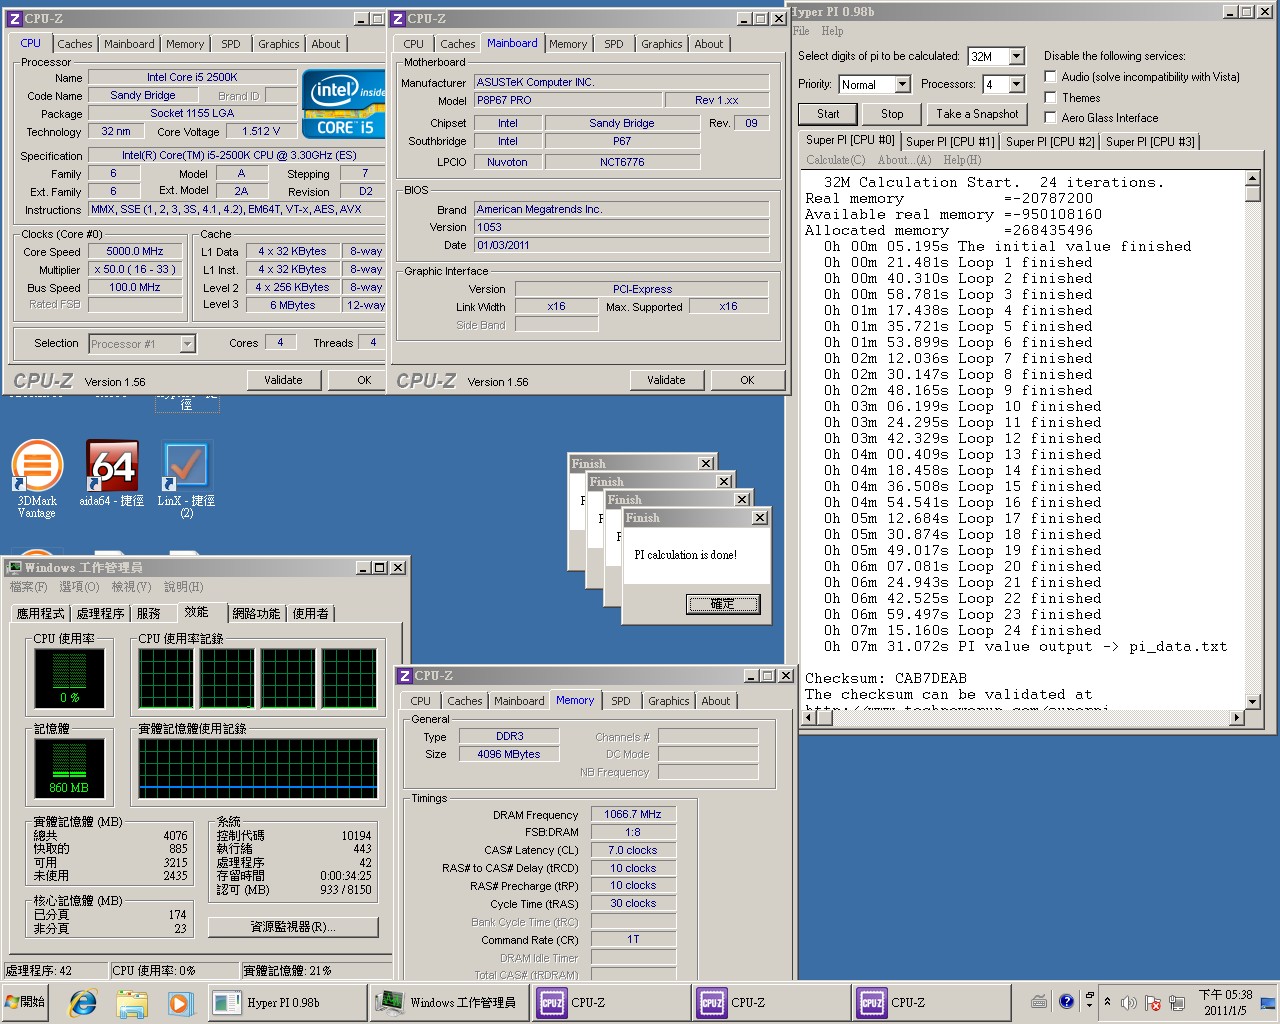1280x1024 pixels.
Task: Click the 資源監視器(R) button
Action: pos(293,927)
